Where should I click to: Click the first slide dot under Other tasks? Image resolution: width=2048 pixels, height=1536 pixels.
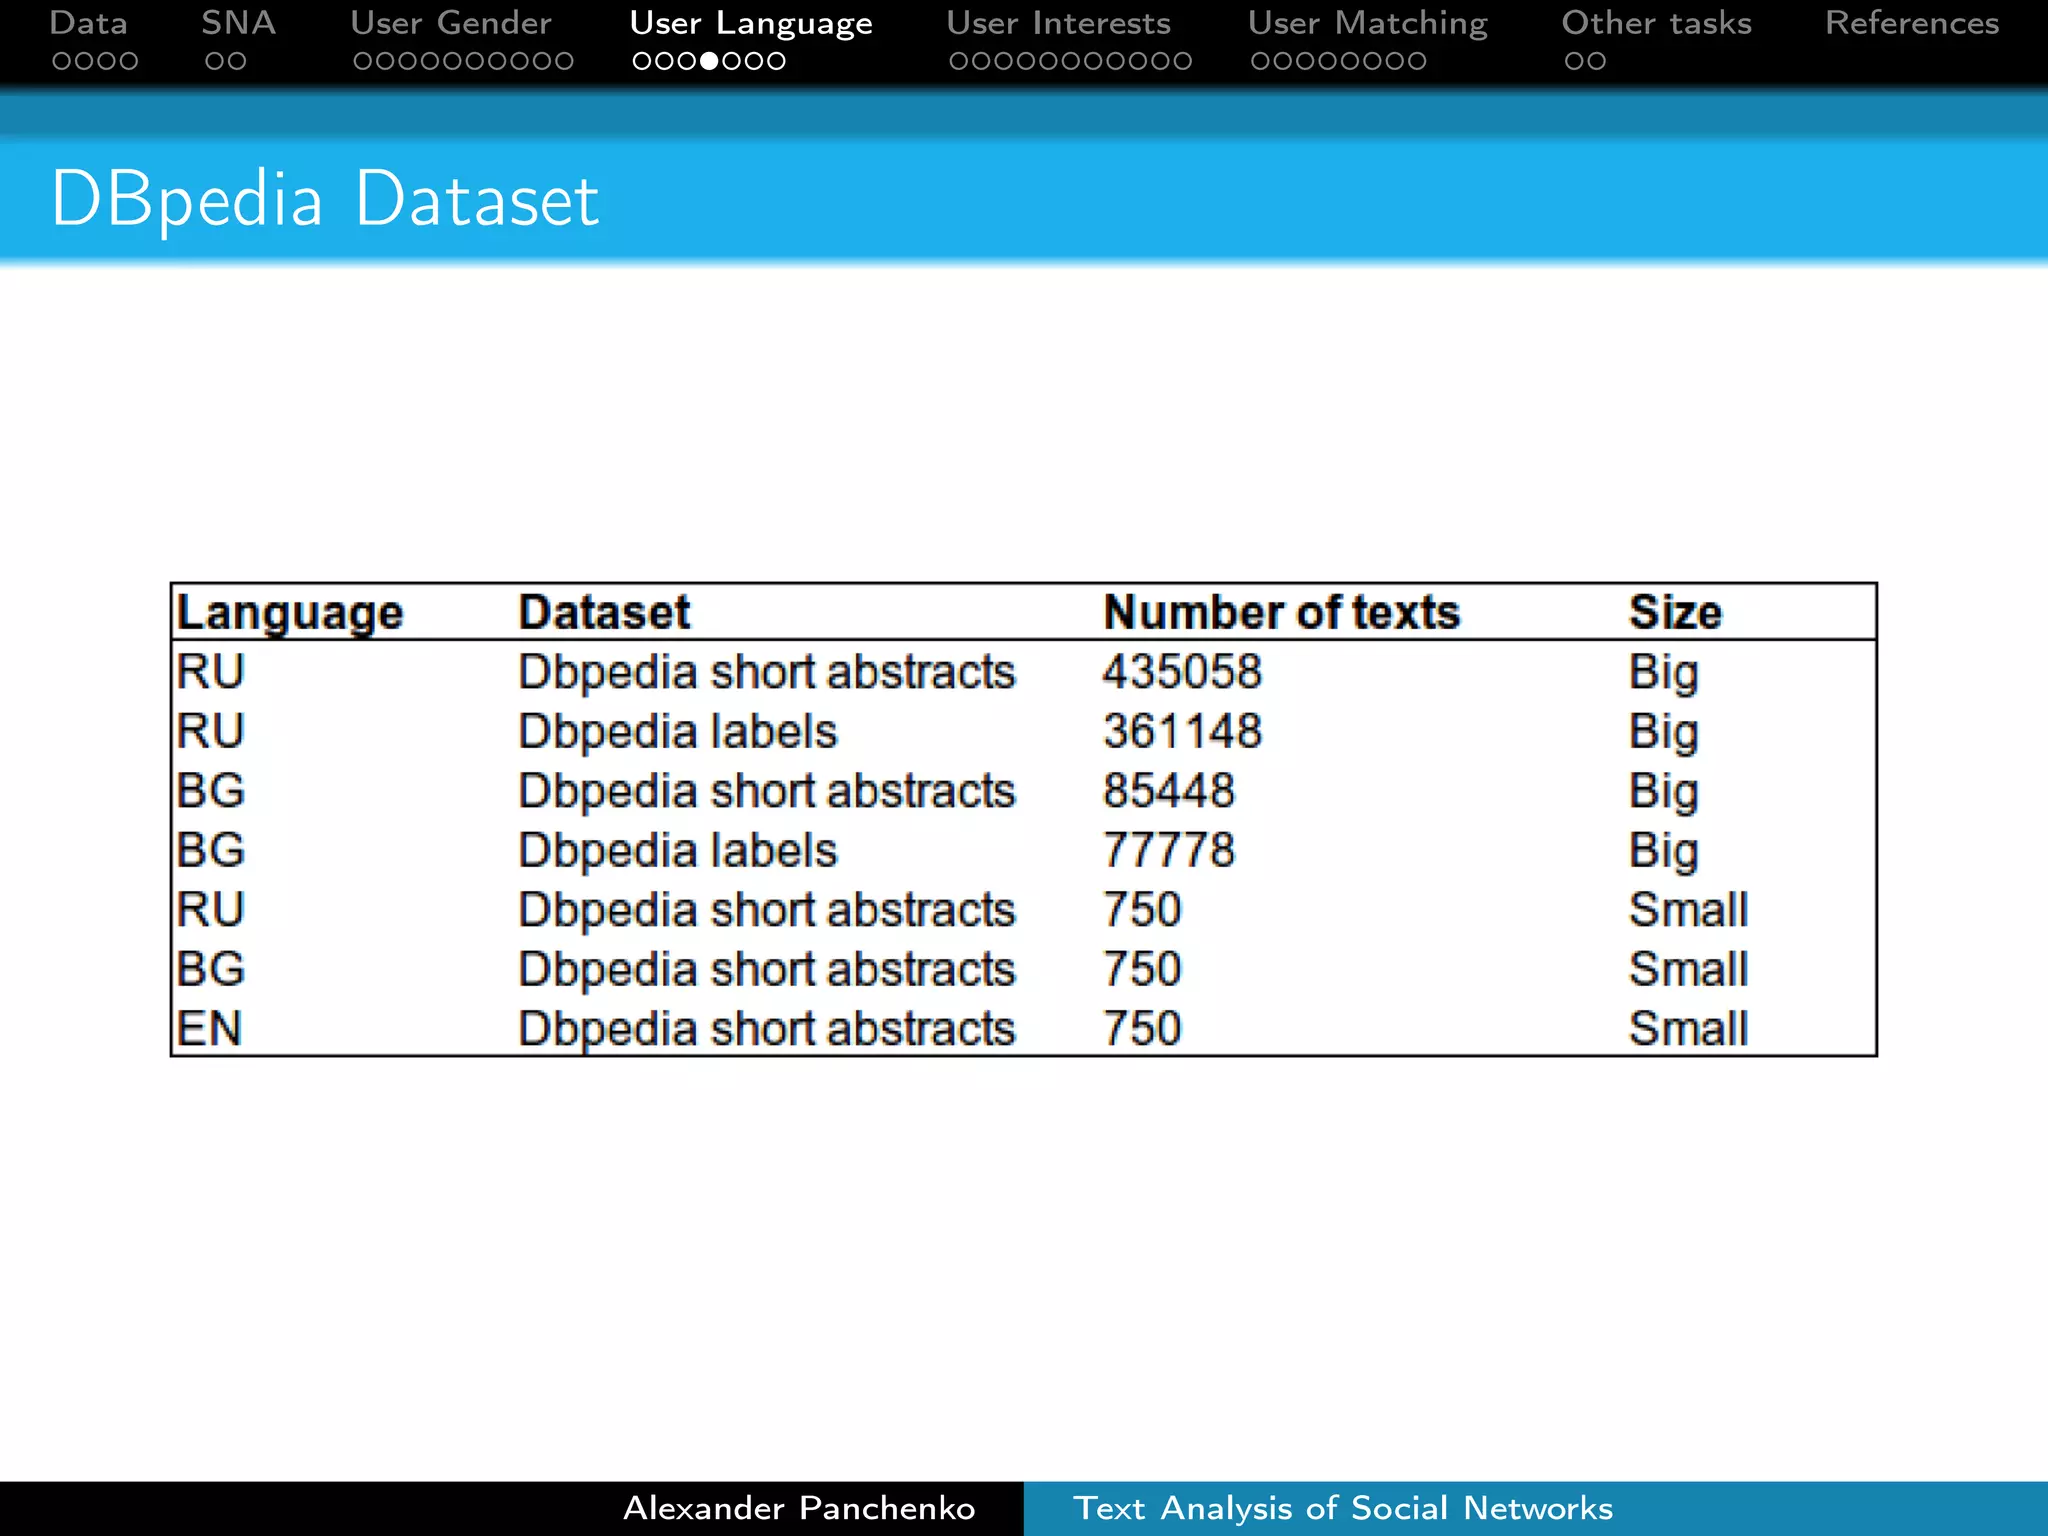pyautogui.click(x=1574, y=61)
